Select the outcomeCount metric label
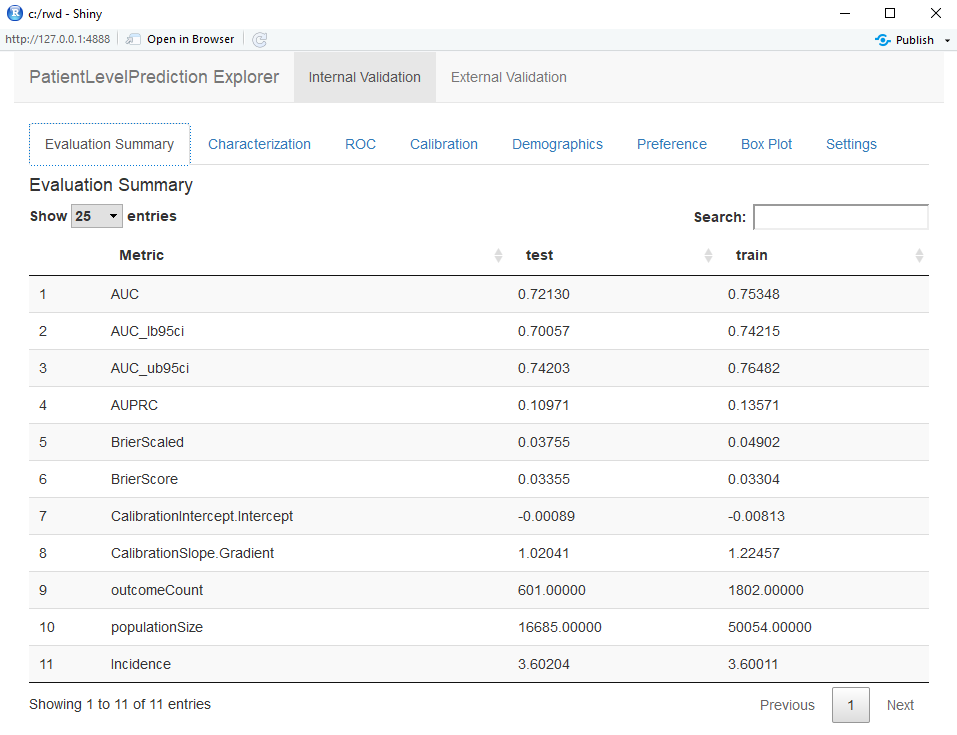 (x=157, y=590)
